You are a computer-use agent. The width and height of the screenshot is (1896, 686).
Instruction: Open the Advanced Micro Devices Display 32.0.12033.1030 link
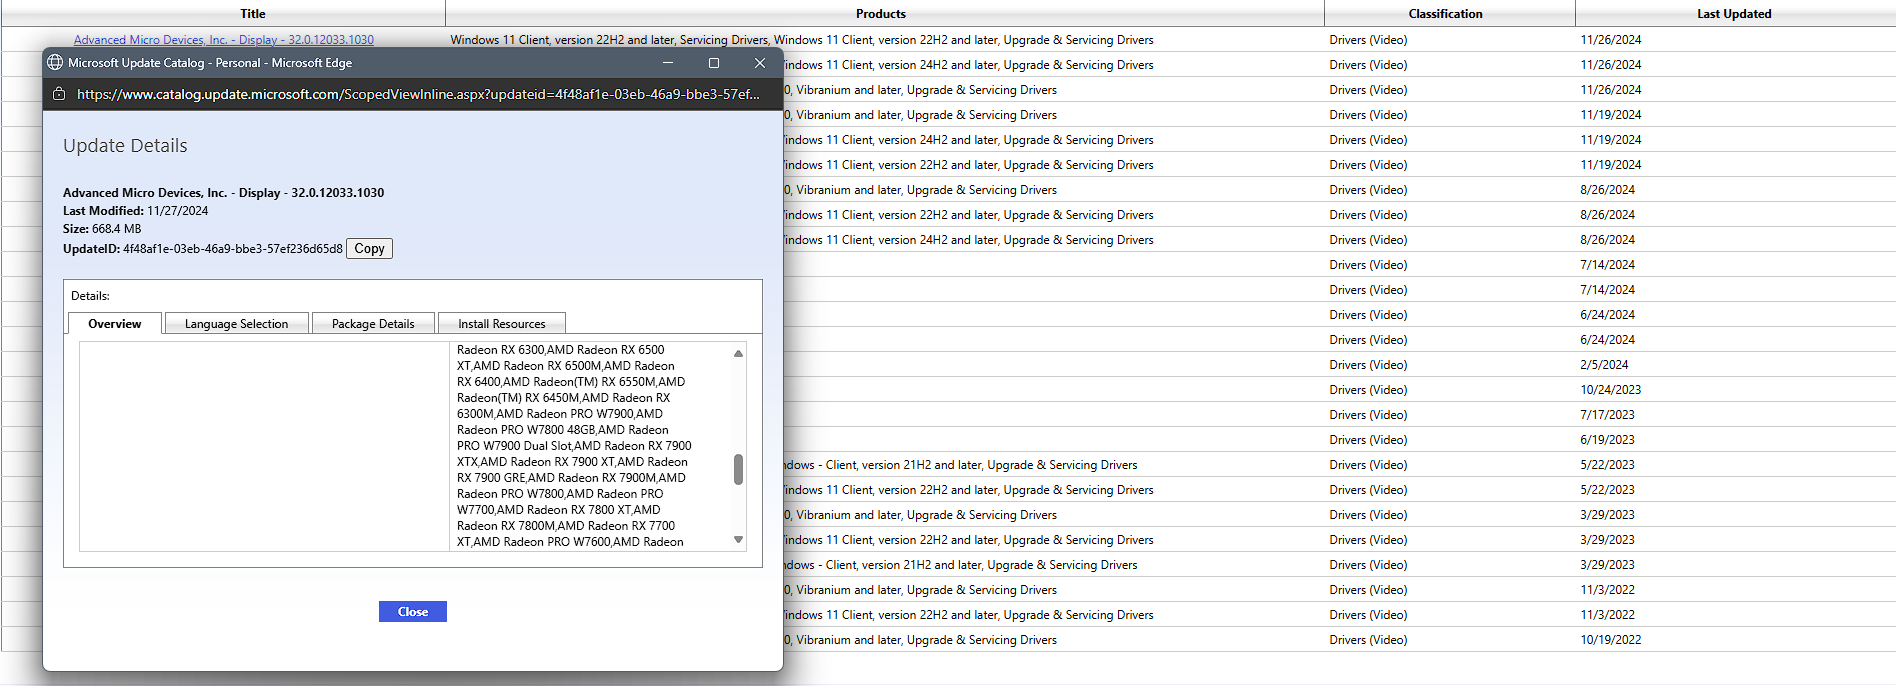[x=224, y=40]
